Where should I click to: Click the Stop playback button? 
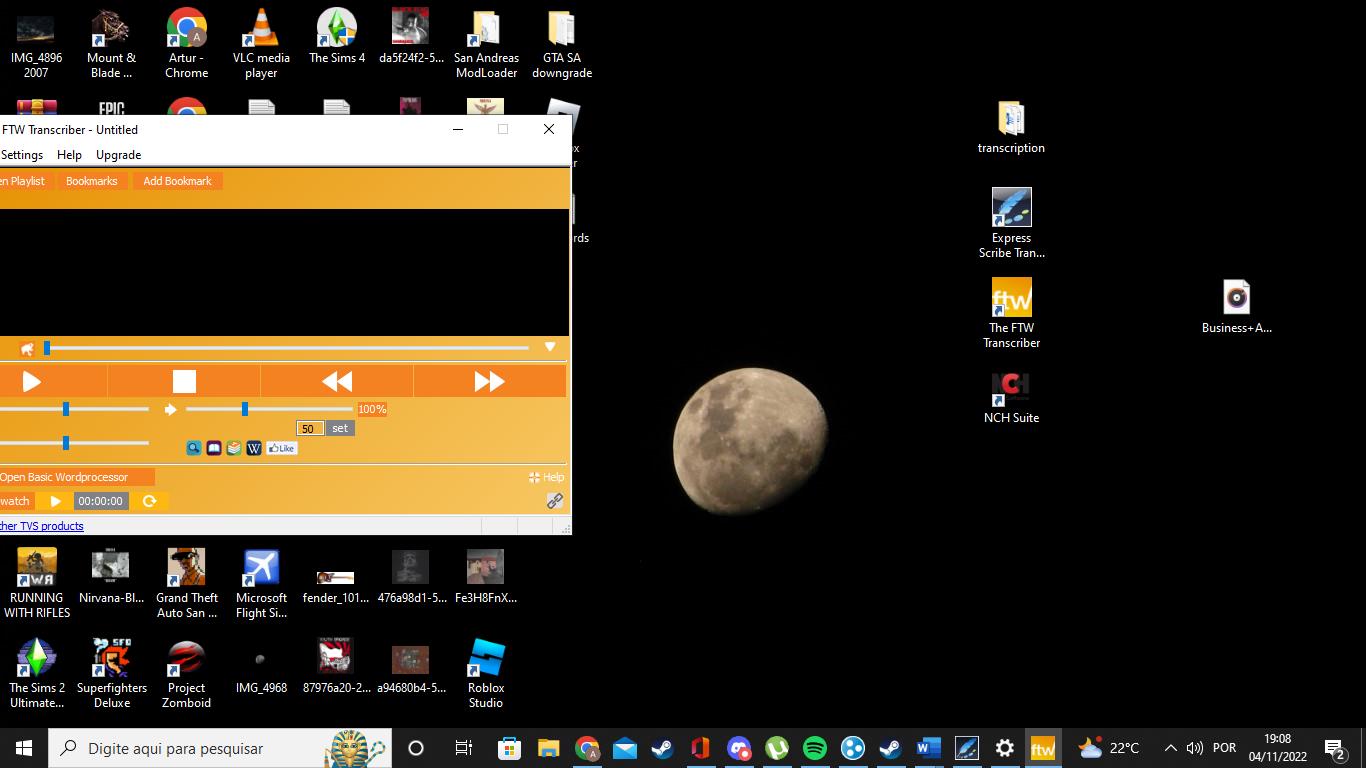[184, 381]
